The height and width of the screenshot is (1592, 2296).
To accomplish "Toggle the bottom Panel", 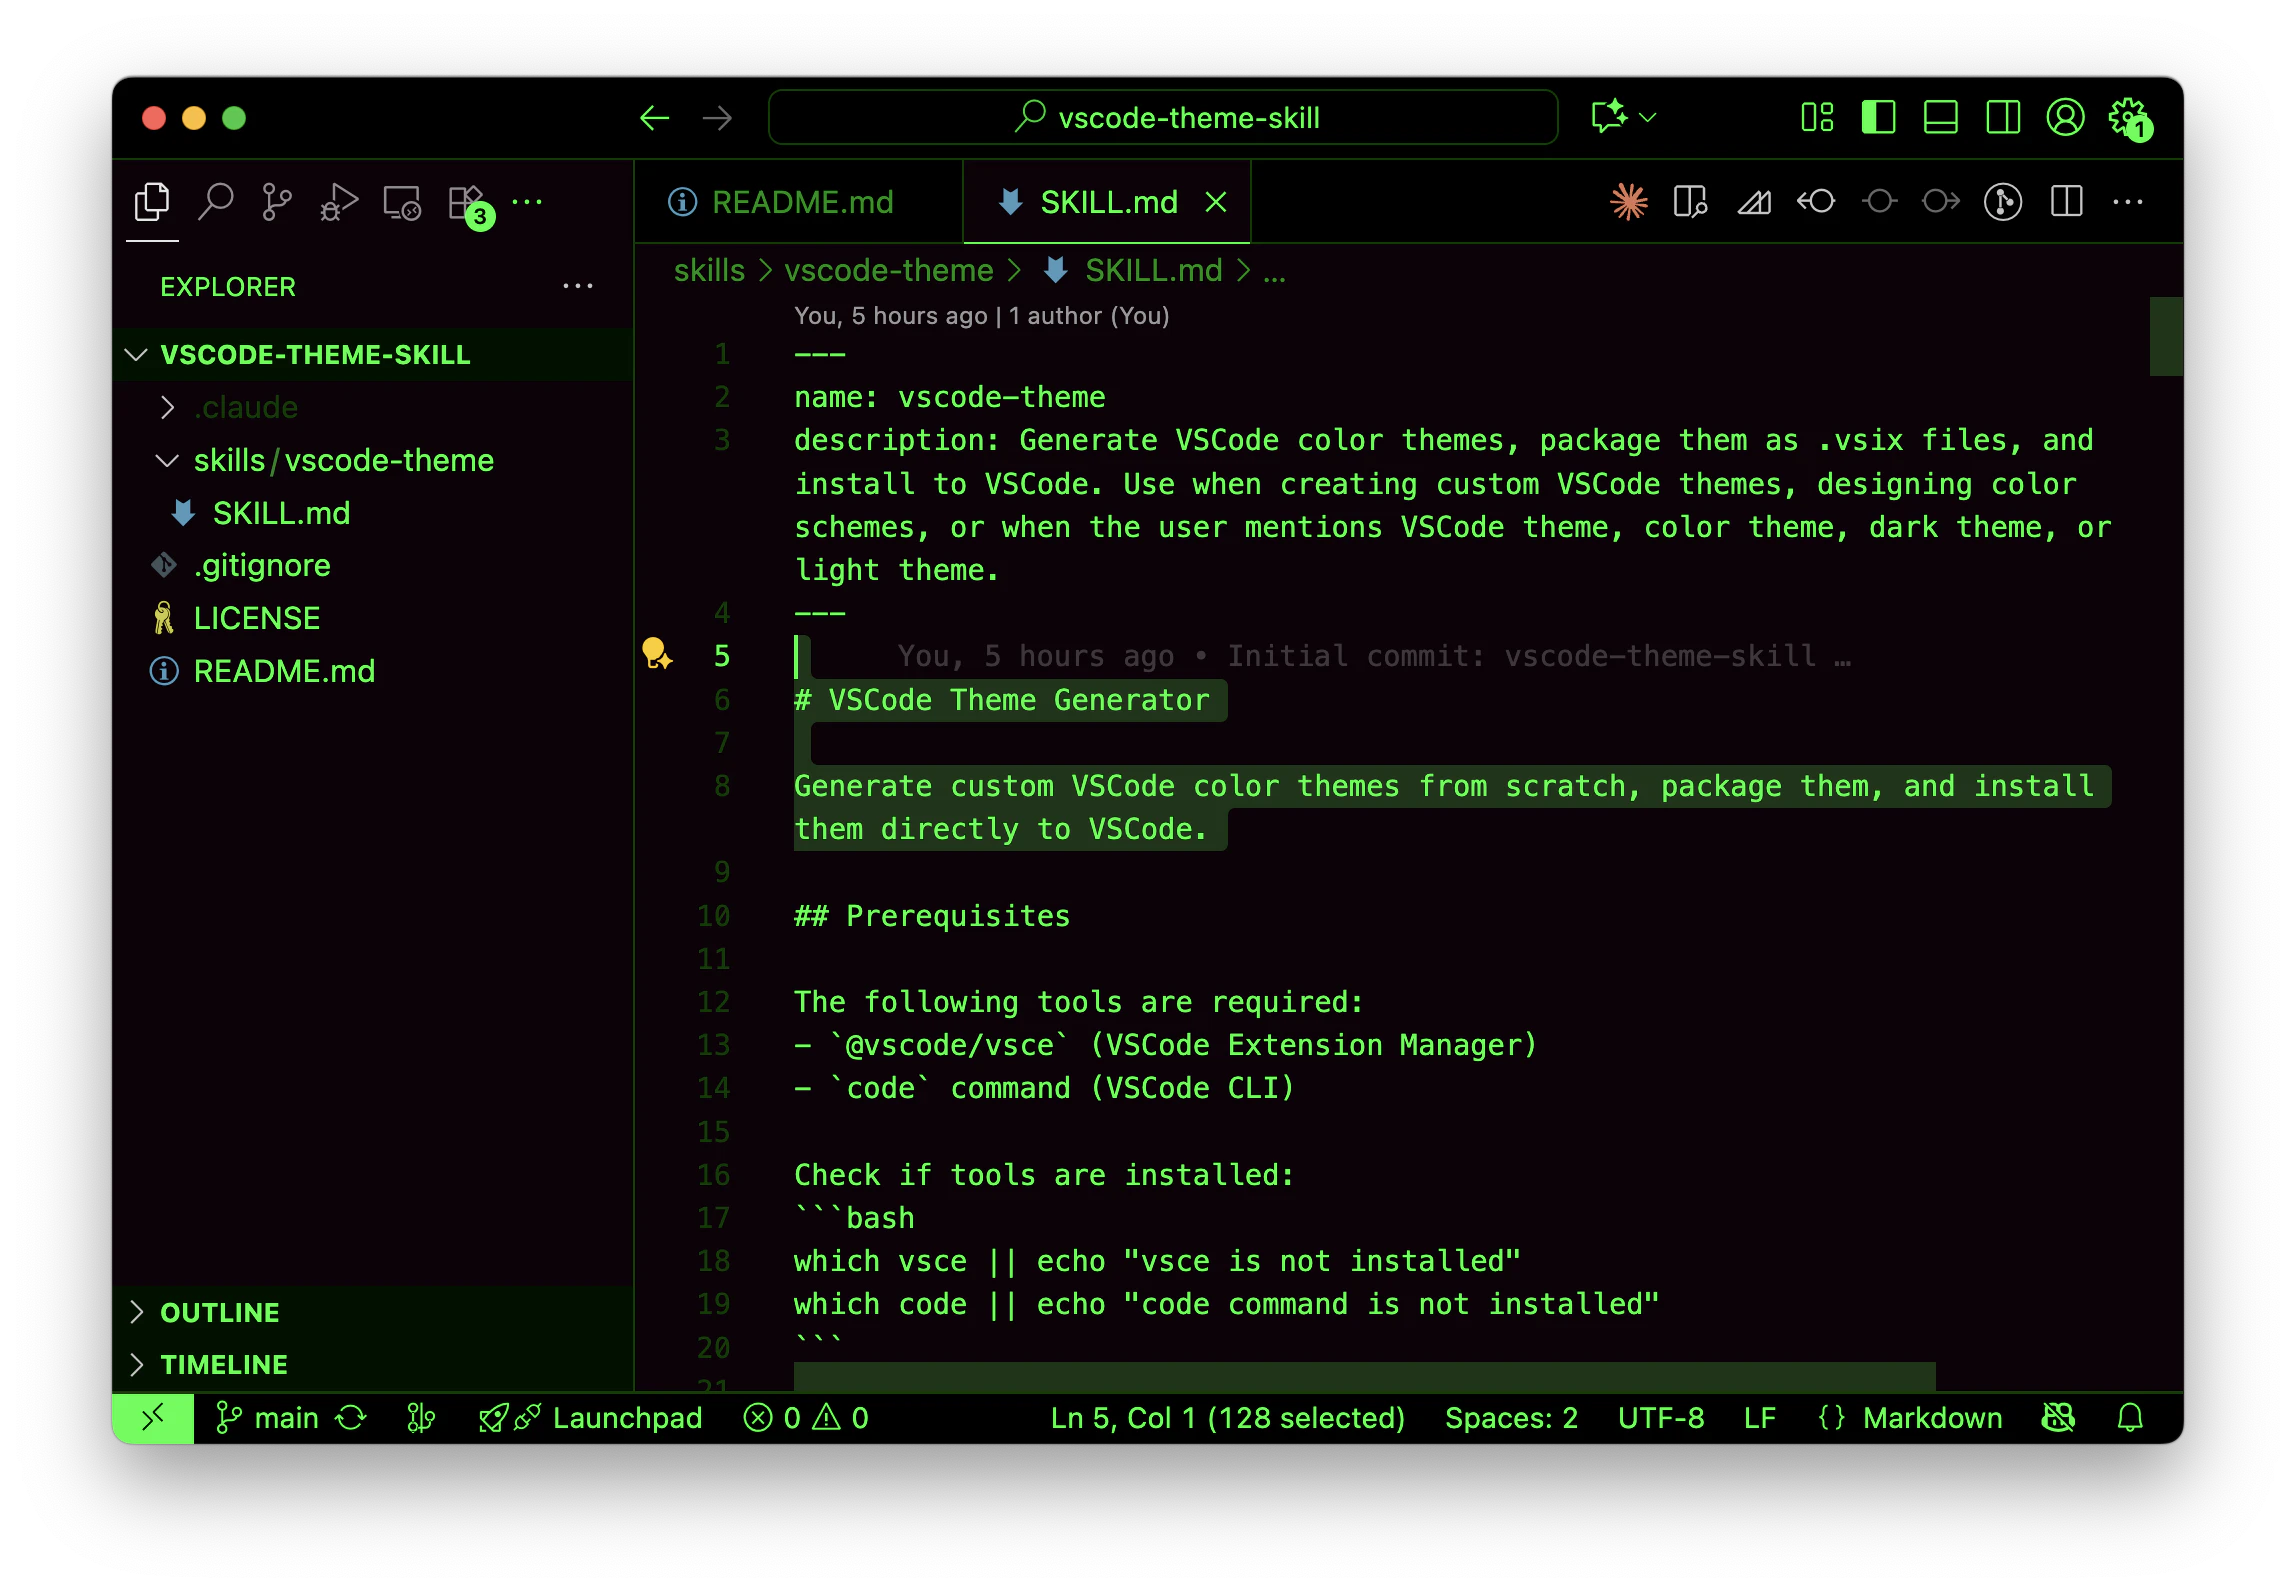I will (1940, 118).
